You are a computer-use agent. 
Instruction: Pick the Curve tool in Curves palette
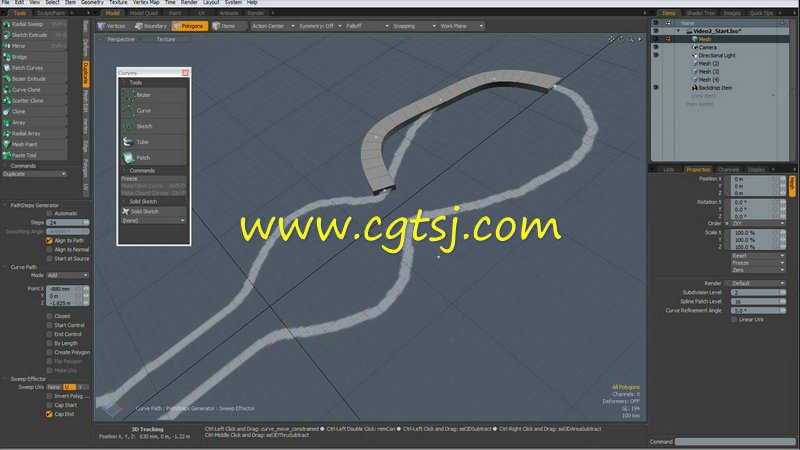(x=154, y=111)
